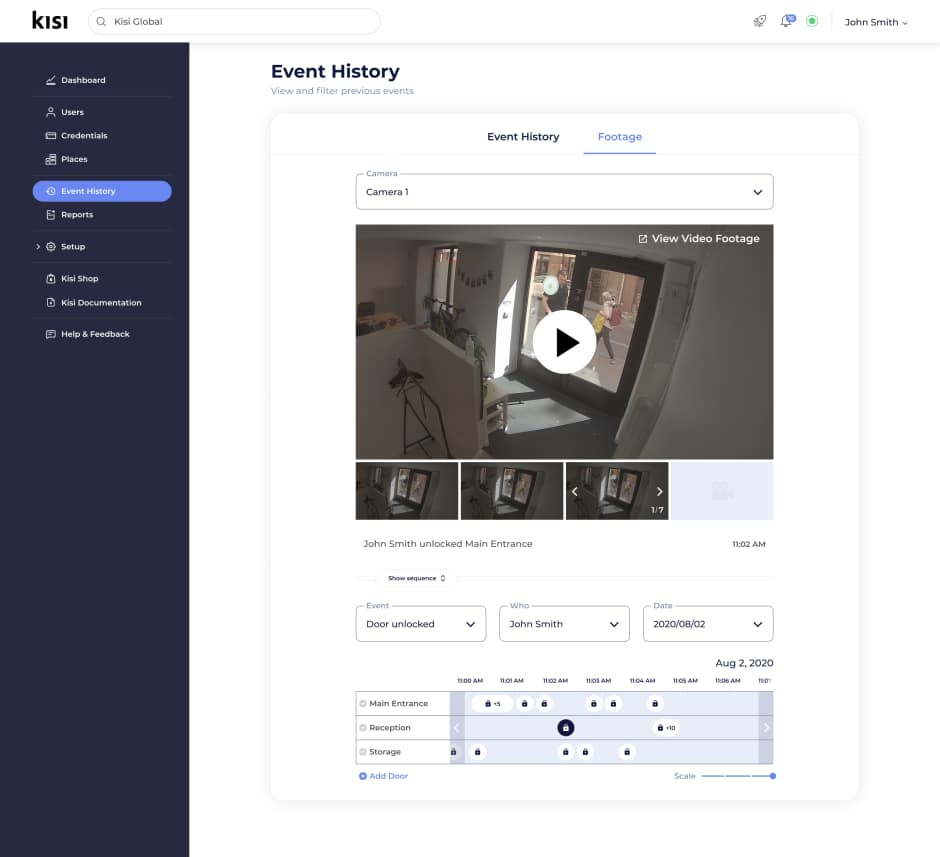Viewport: 940px width, 857px height.
Task: Click the green status indicator icon
Action: point(812,22)
